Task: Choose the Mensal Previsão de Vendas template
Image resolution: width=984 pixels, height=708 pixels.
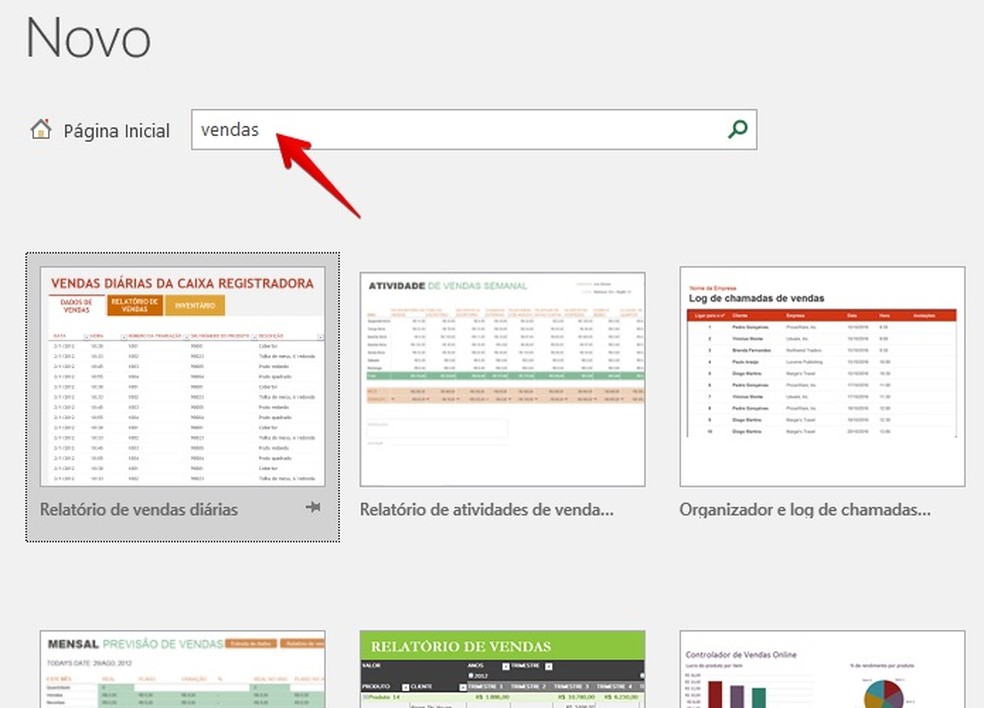Action: [182, 669]
